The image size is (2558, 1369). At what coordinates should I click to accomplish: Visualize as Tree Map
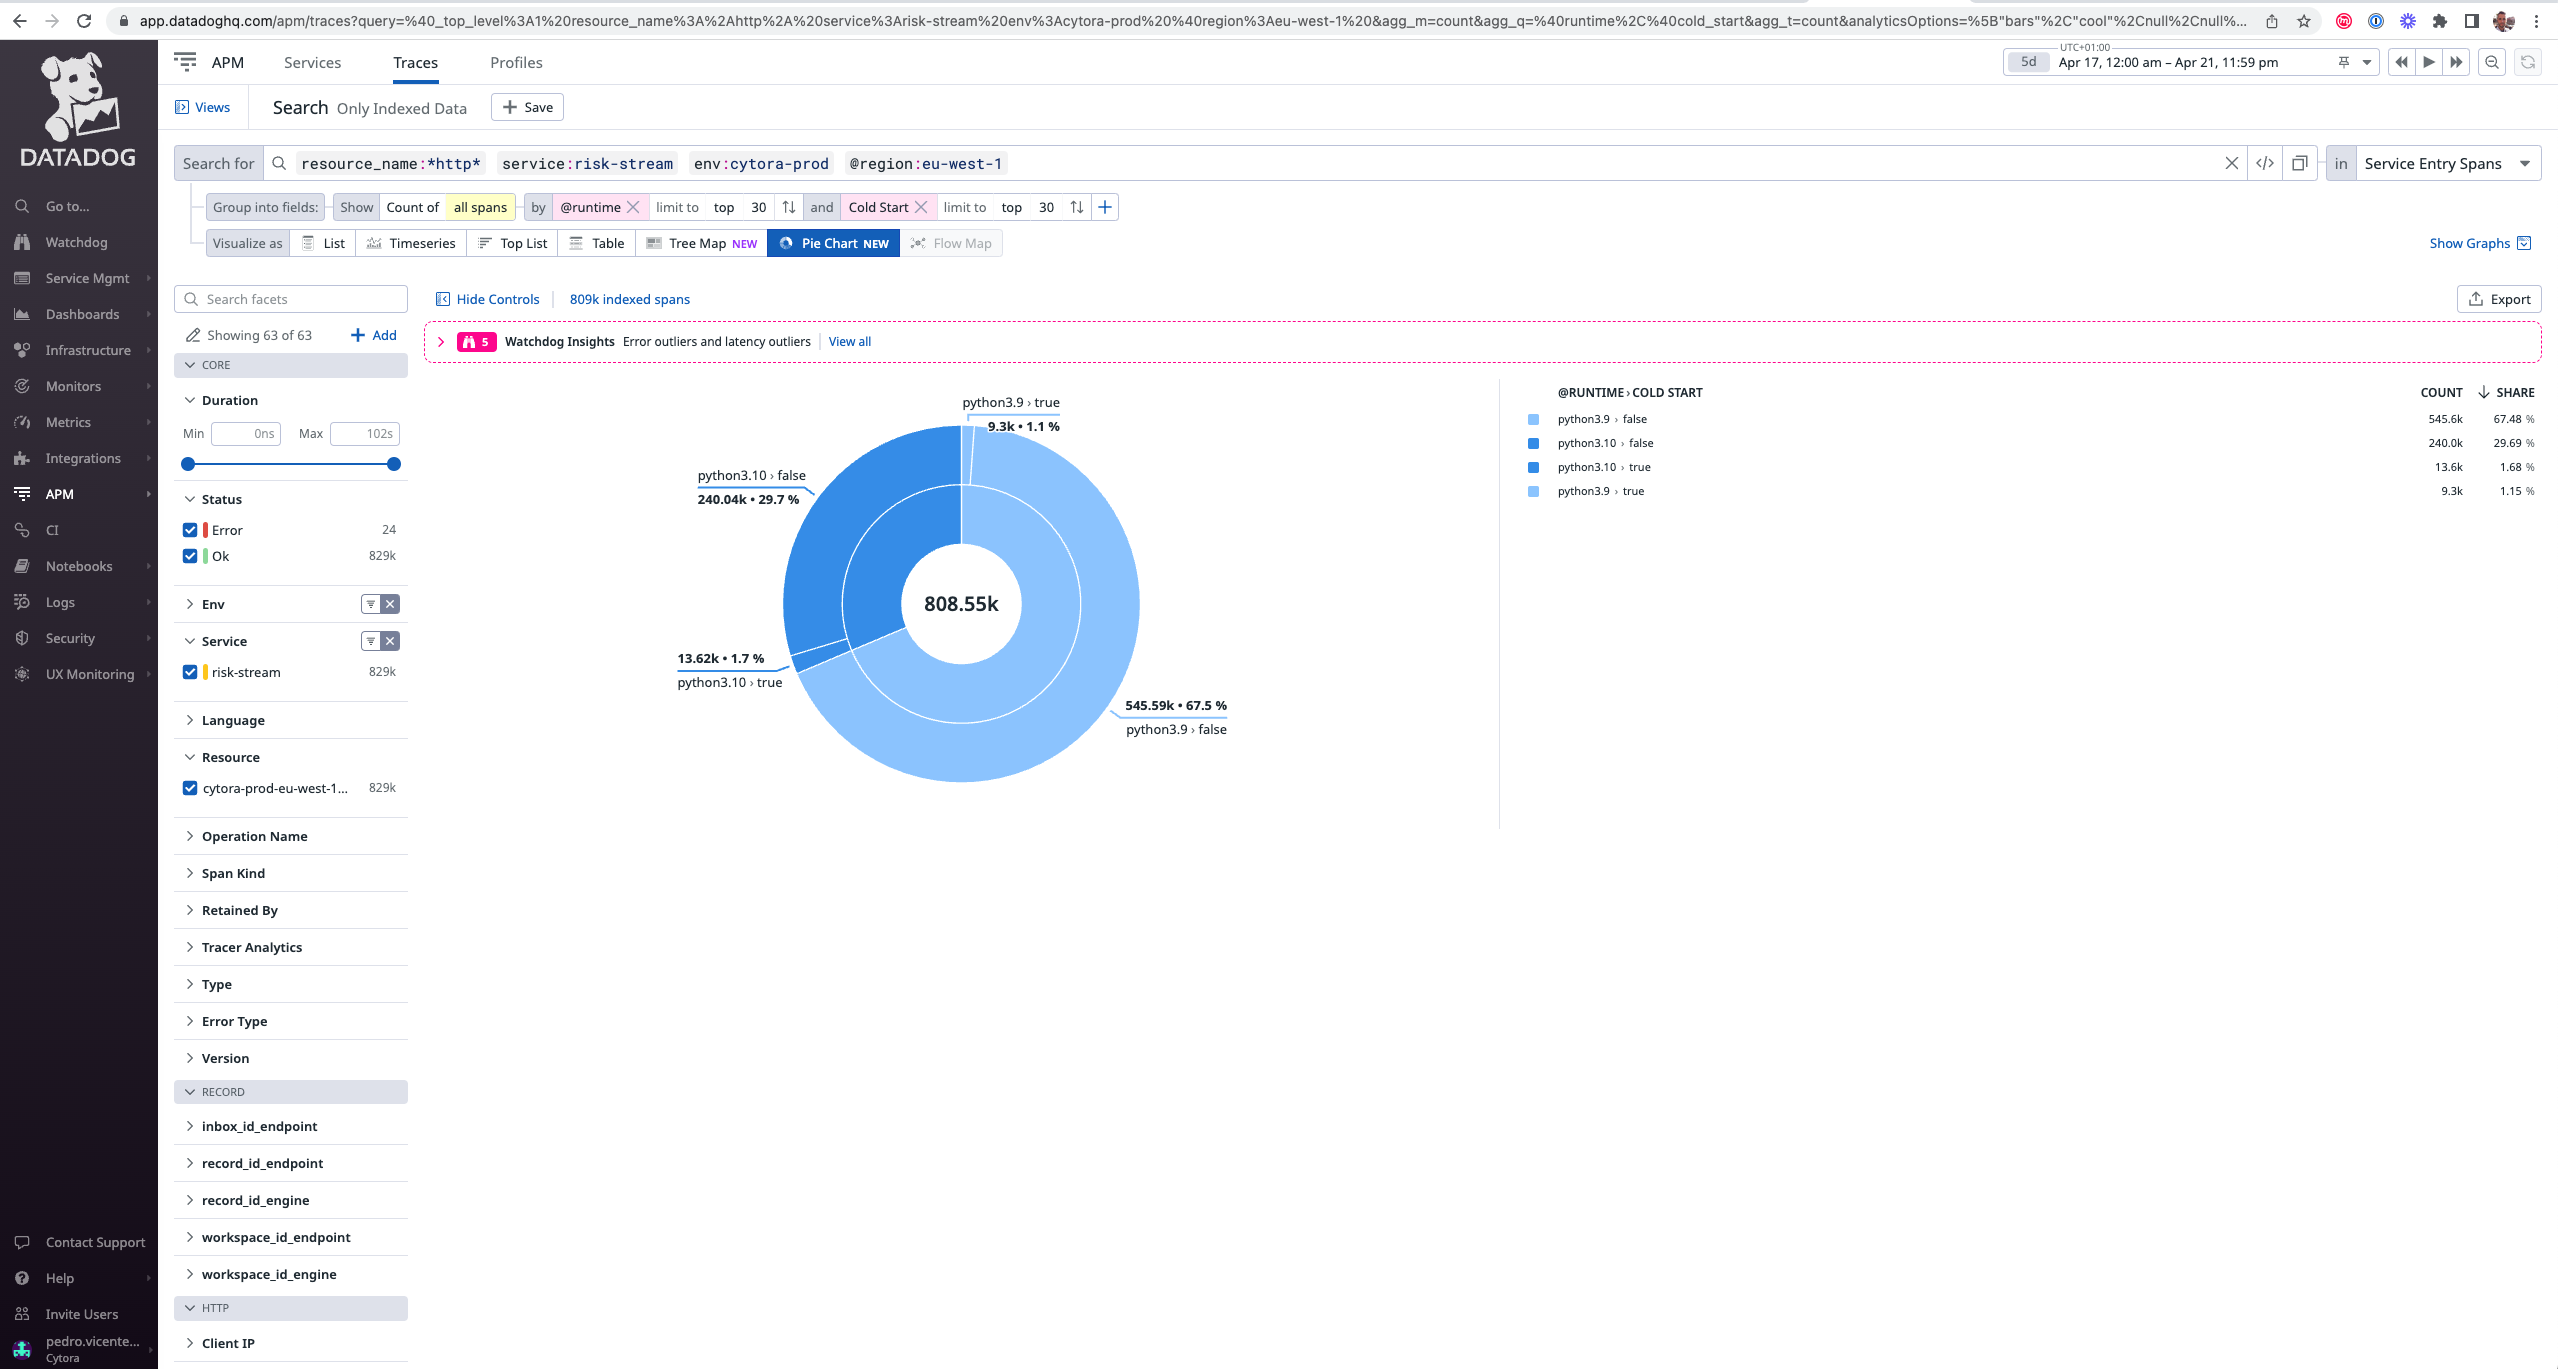tap(702, 243)
